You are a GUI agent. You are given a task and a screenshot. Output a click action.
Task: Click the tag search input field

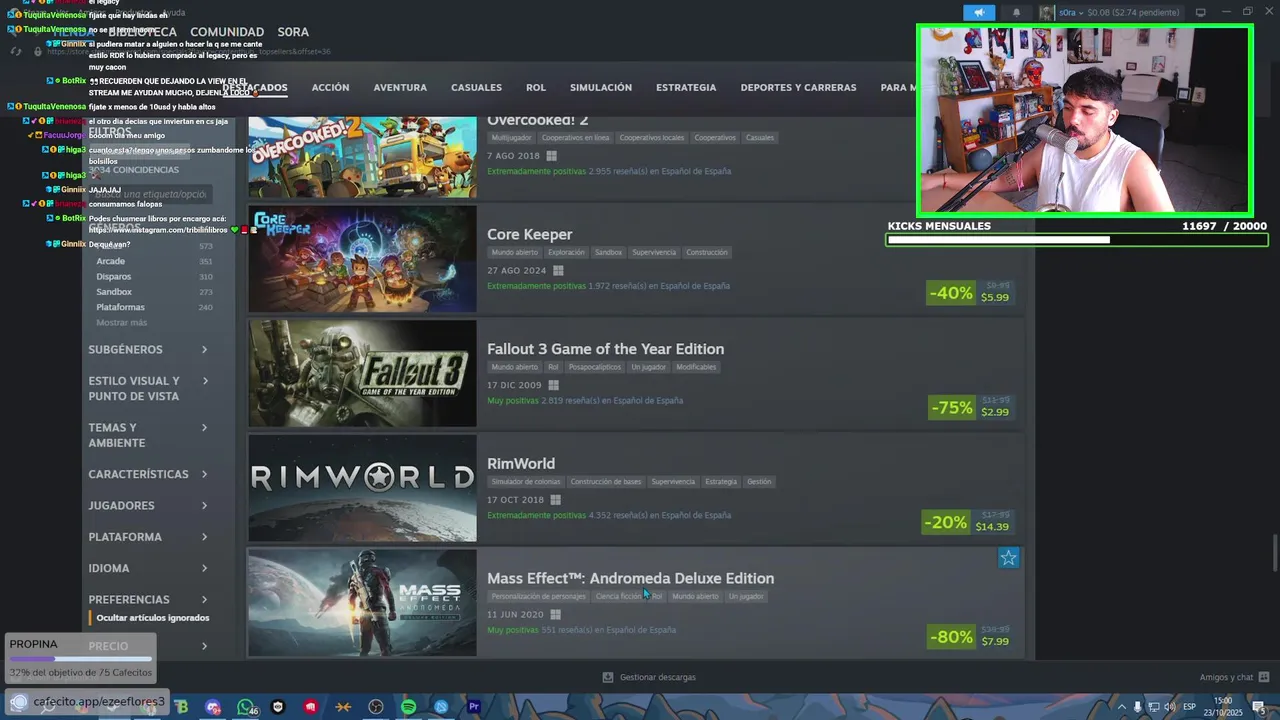point(149,194)
